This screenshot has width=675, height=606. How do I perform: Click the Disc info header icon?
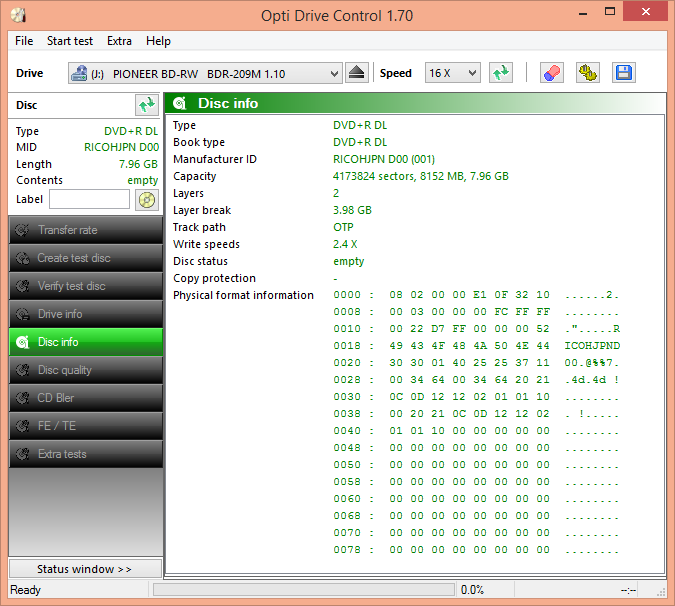point(180,103)
